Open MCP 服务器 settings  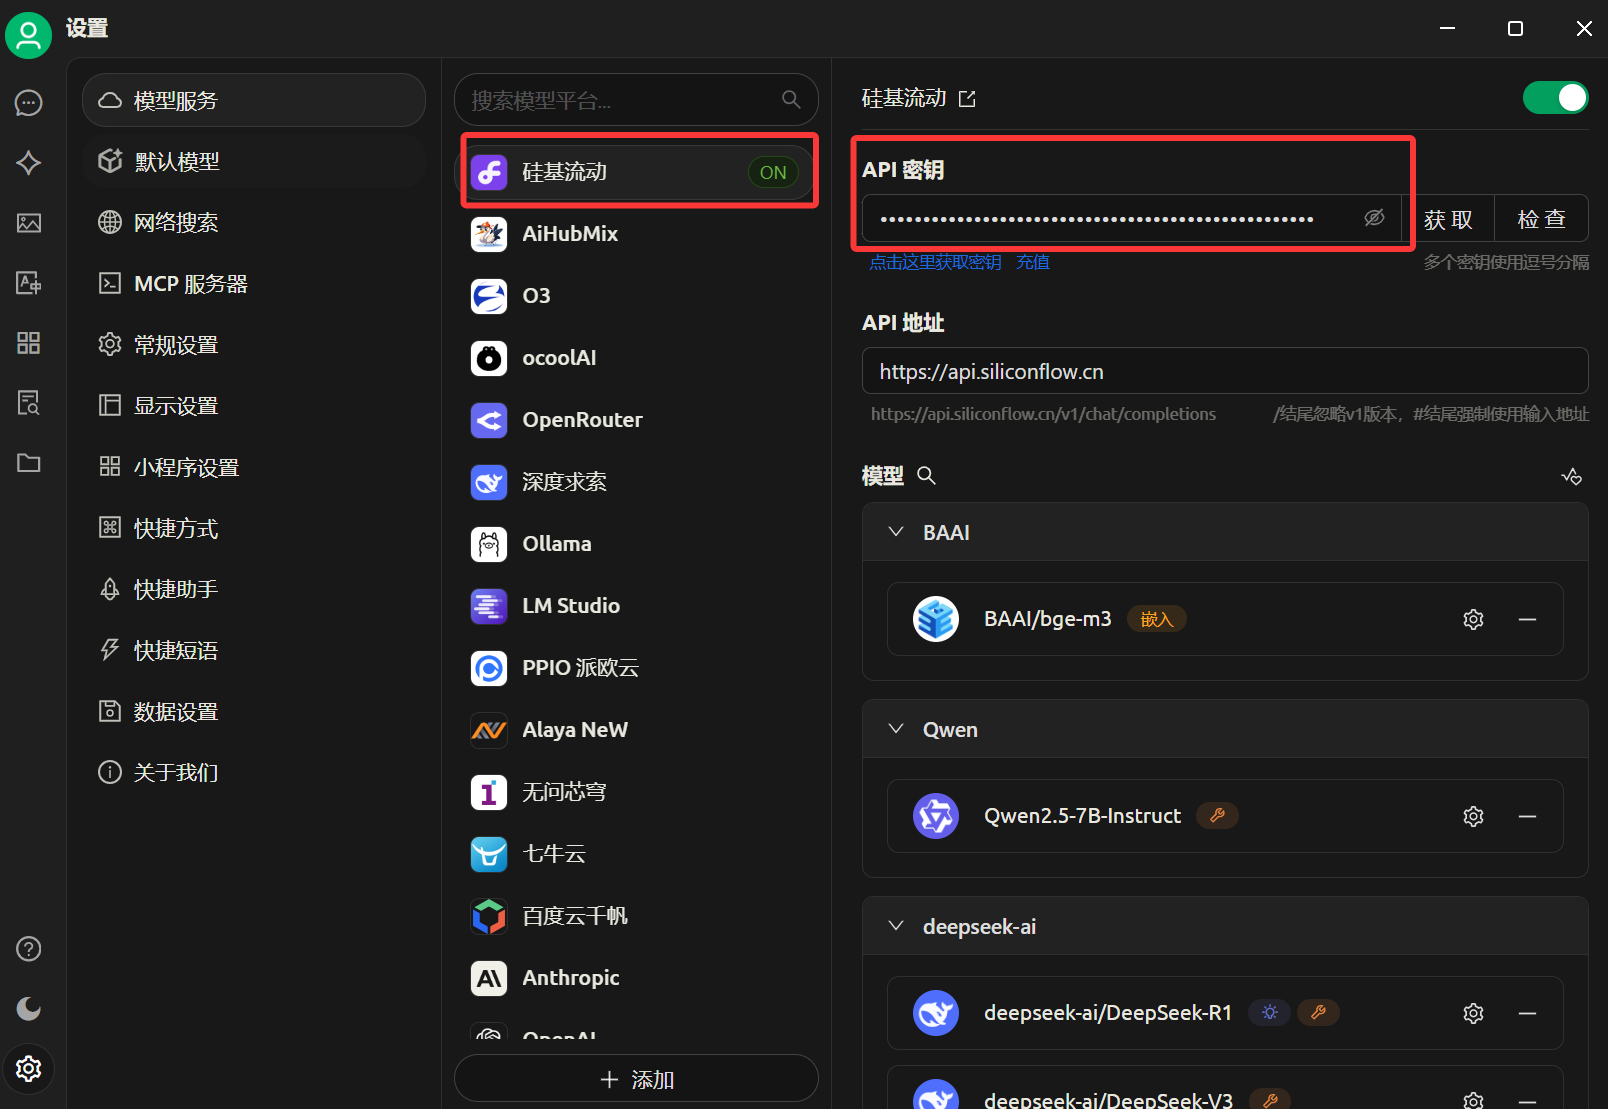click(x=254, y=283)
